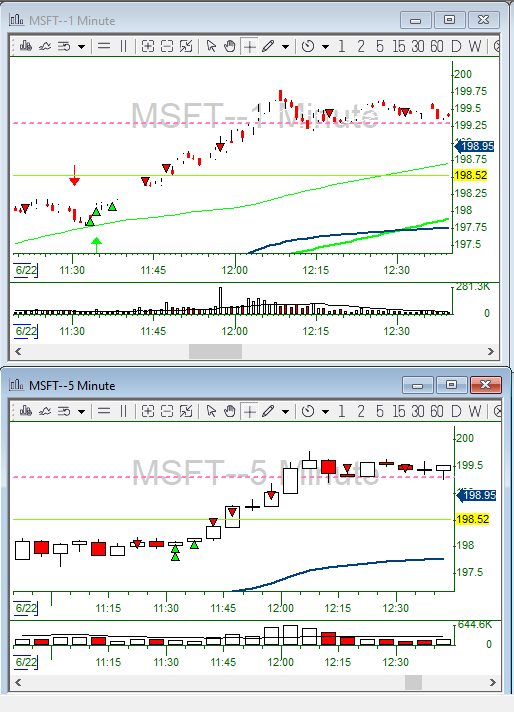Click 6/22 date label under 1 Minute volume pane
The width and height of the screenshot is (514, 712).
coord(26,331)
